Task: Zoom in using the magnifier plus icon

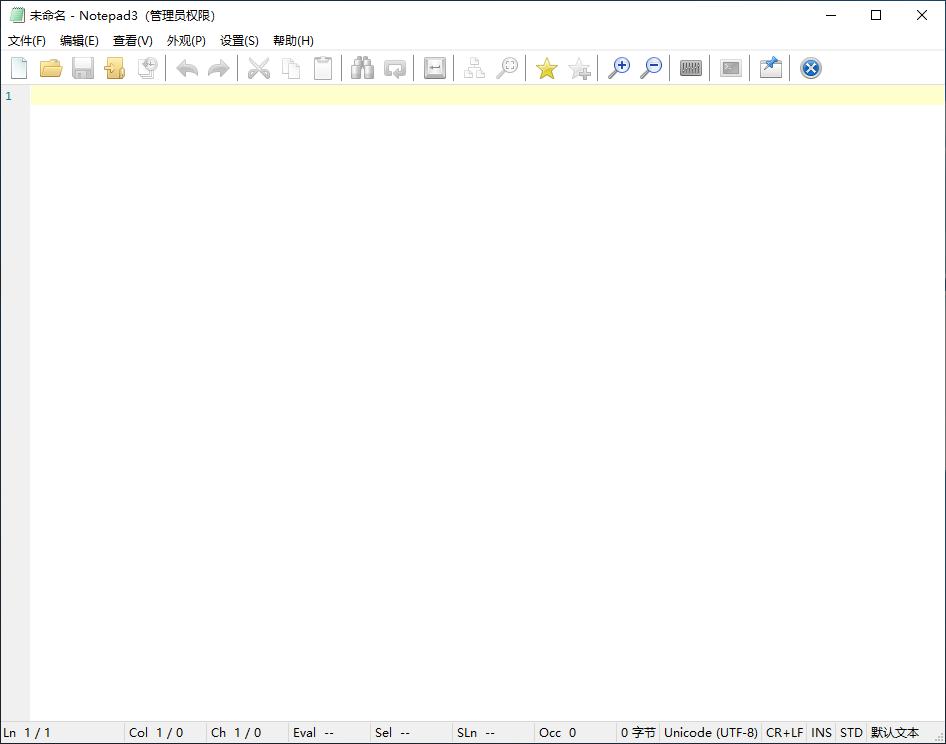Action: click(x=619, y=67)
